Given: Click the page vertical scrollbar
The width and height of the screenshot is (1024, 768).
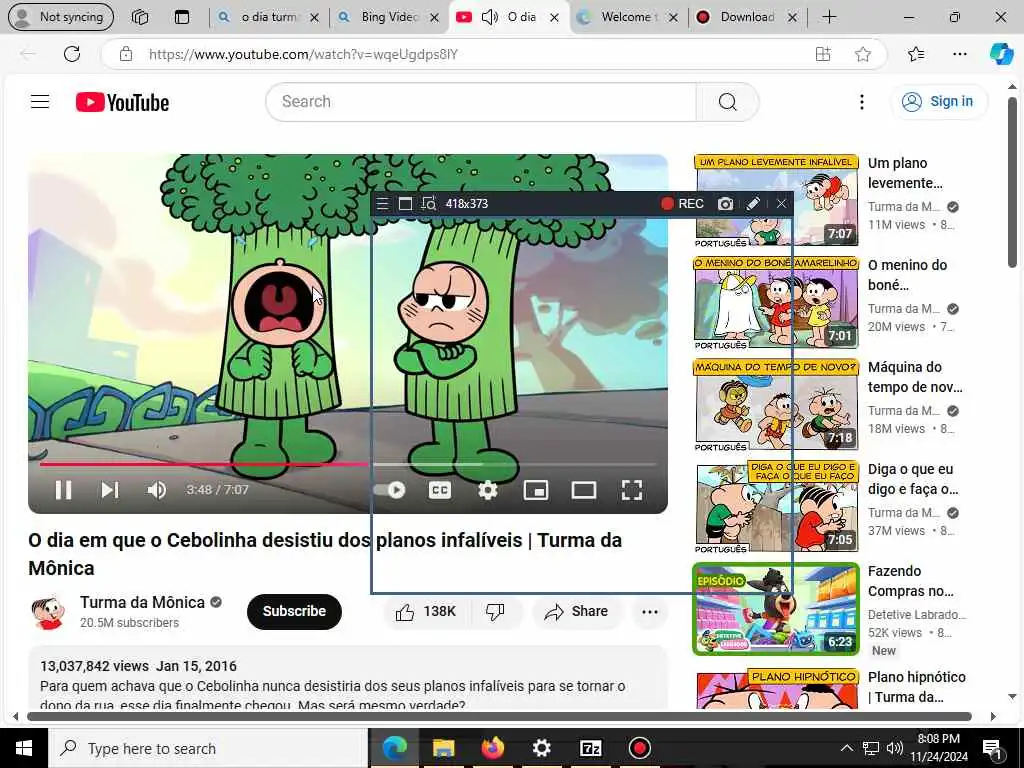Looking at the screenshot, I should [1012, 183].
